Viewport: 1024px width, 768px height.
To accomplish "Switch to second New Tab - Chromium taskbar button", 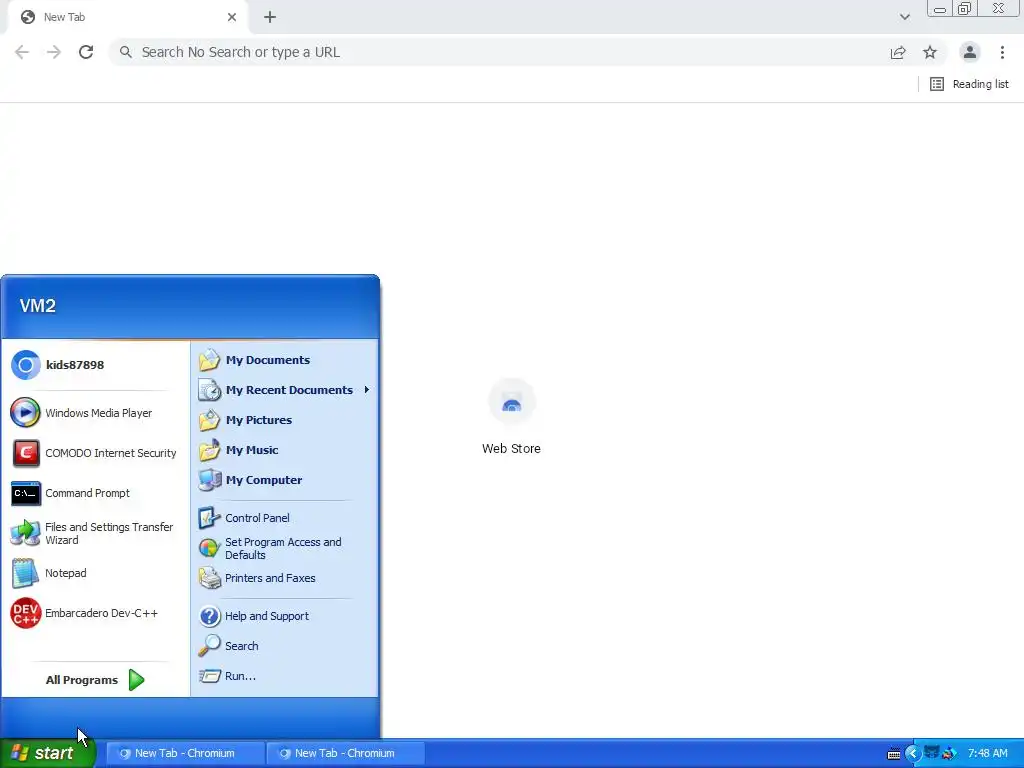I will (x=345, y=753).
